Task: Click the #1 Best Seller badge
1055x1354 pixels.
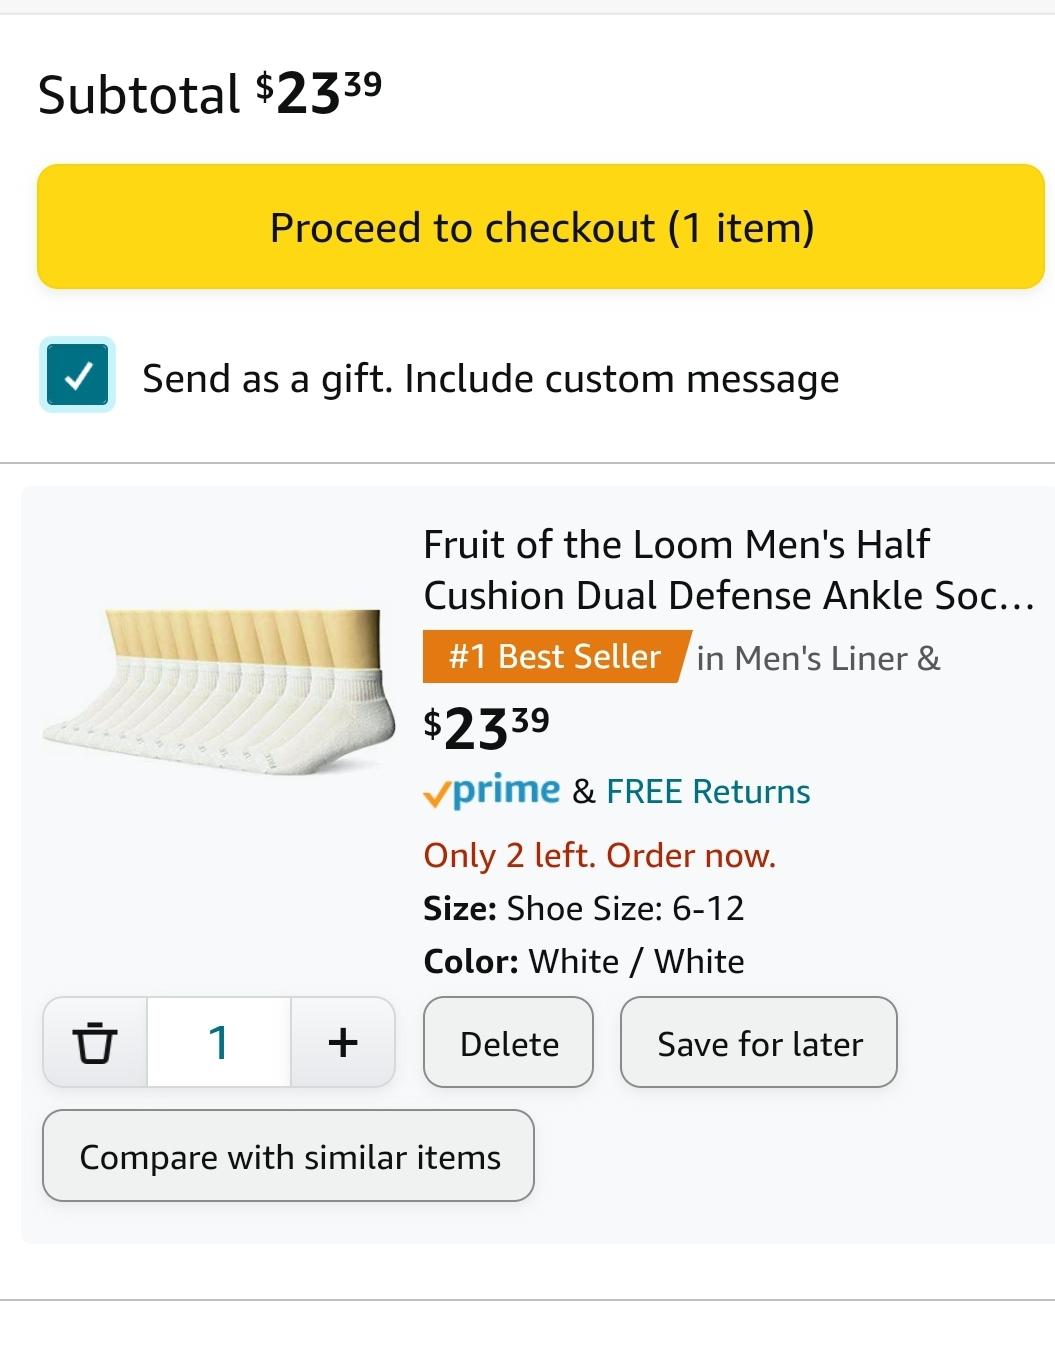Action: (555, 657)
